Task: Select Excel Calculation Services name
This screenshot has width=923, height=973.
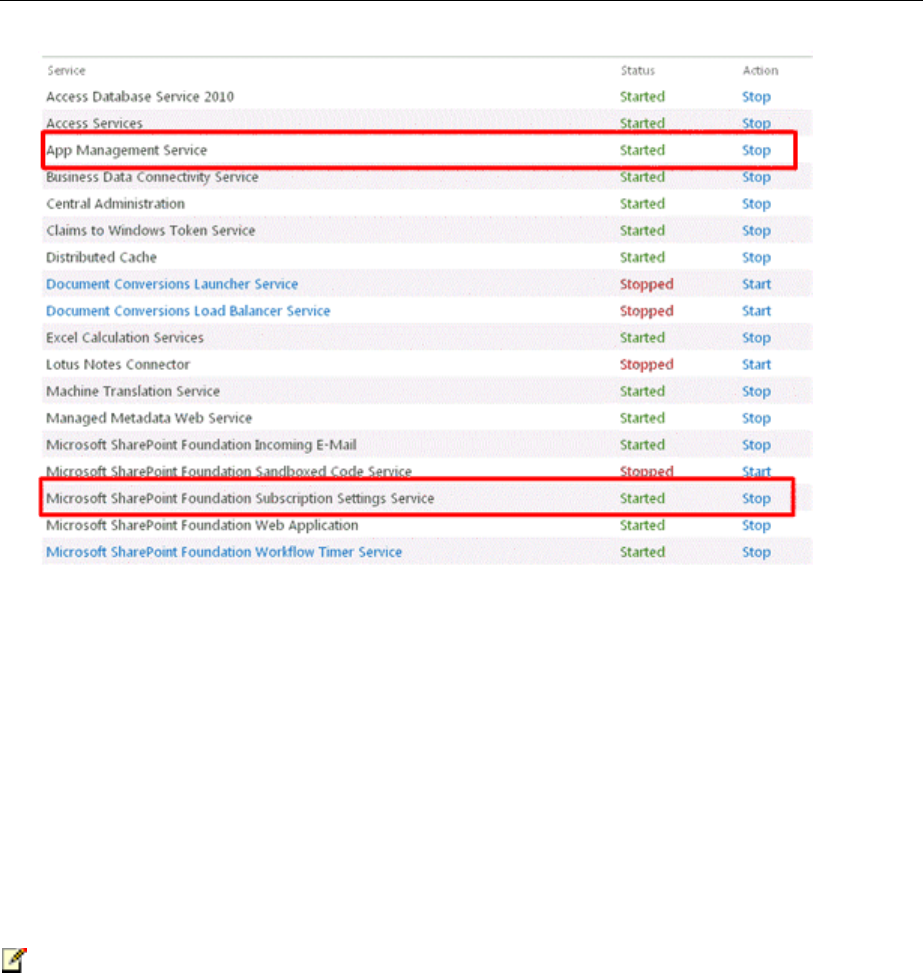Action: tap(125, 338)
